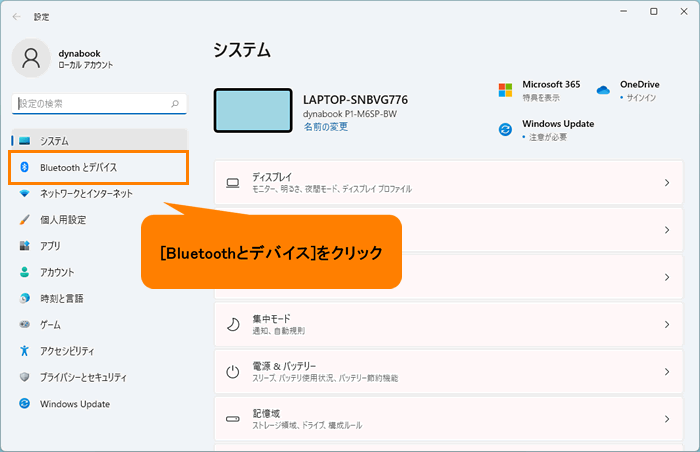Click the search magnifier icon

click(175, 104)
